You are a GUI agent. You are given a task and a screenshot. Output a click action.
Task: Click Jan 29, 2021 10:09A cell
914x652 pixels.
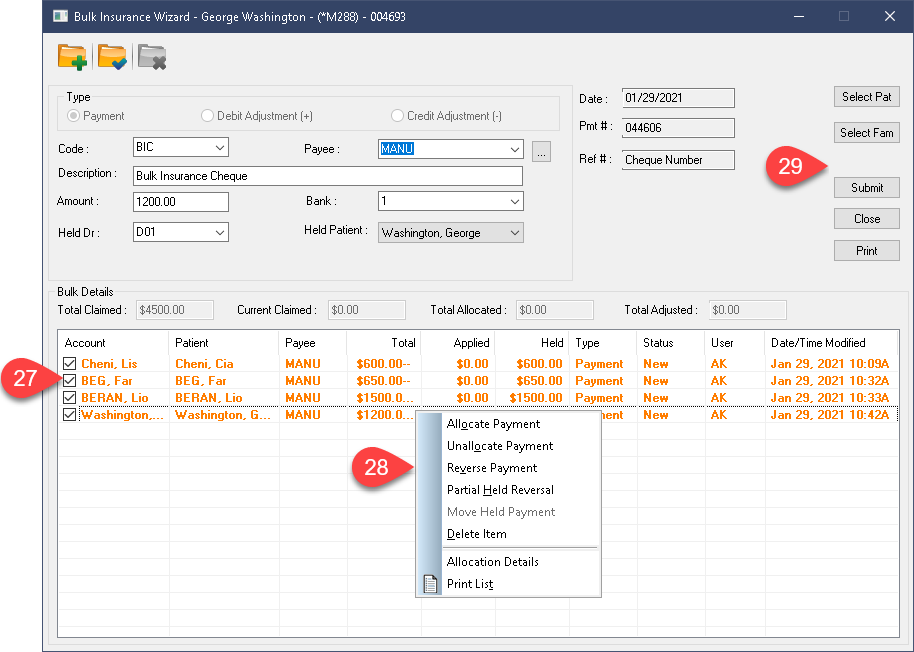pos(829,364)
